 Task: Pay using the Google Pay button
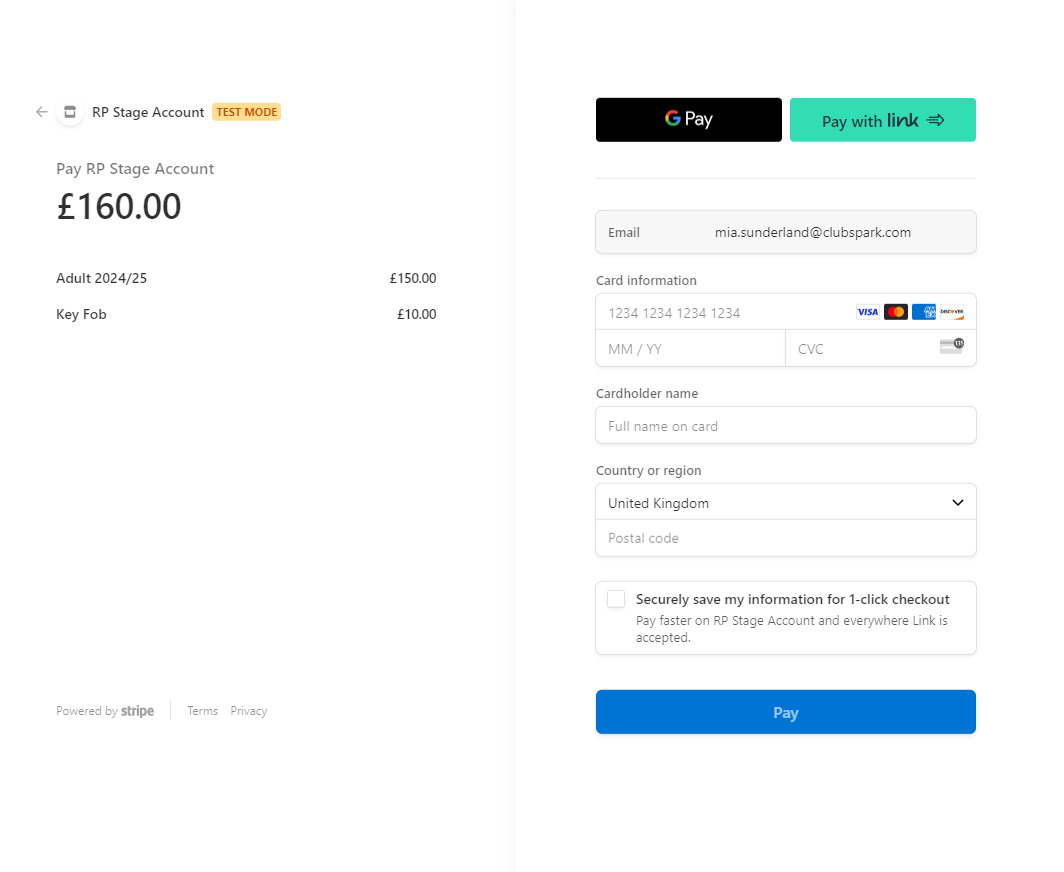[689, 120]
